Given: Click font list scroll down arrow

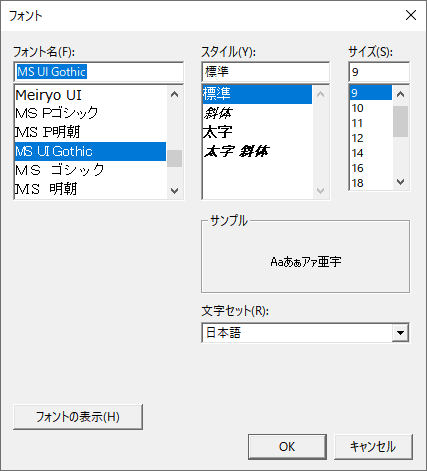Looking at the screenshot, I should point(174,191).
